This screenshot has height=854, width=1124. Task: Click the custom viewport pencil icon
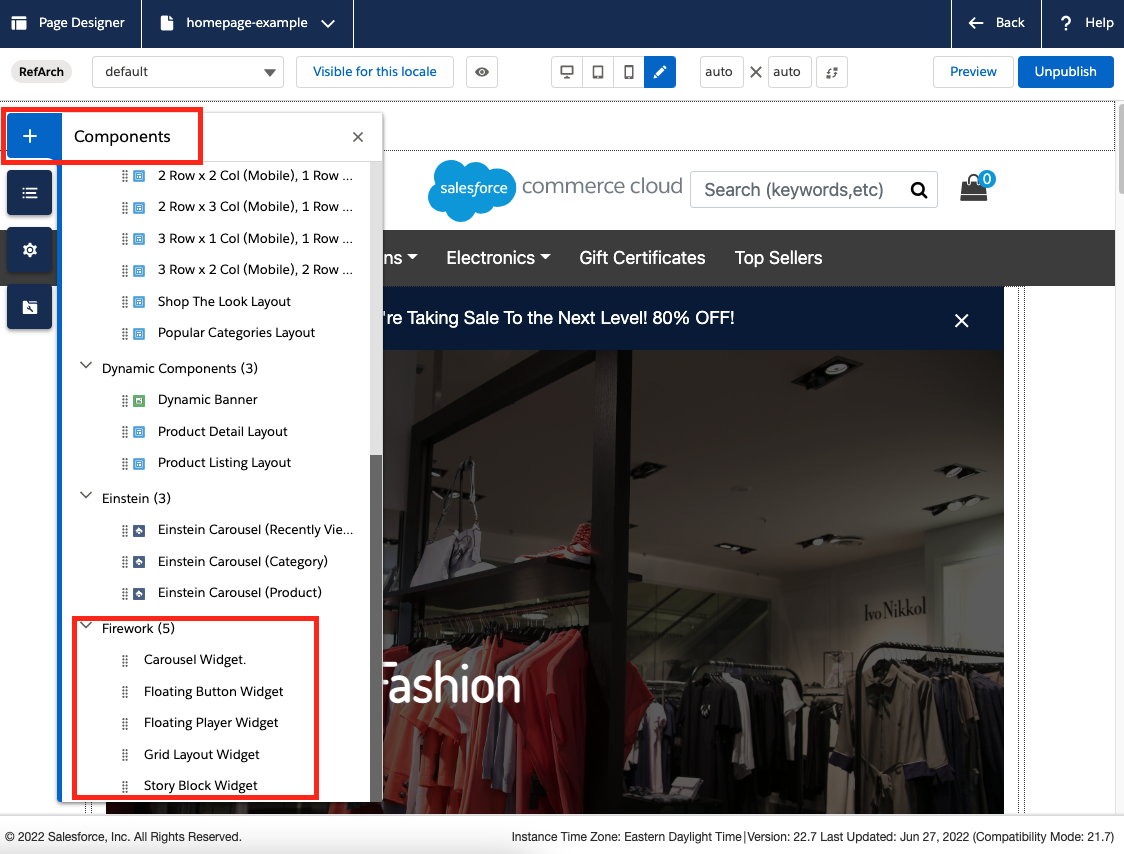point(660,72)
